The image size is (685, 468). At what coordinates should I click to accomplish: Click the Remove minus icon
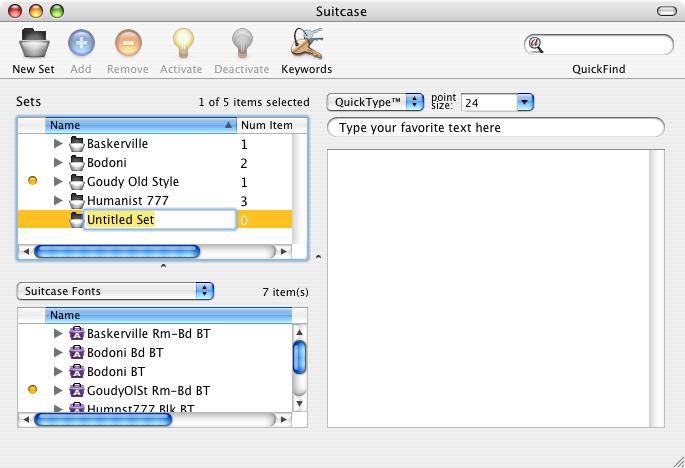click(x=128, y=43)
